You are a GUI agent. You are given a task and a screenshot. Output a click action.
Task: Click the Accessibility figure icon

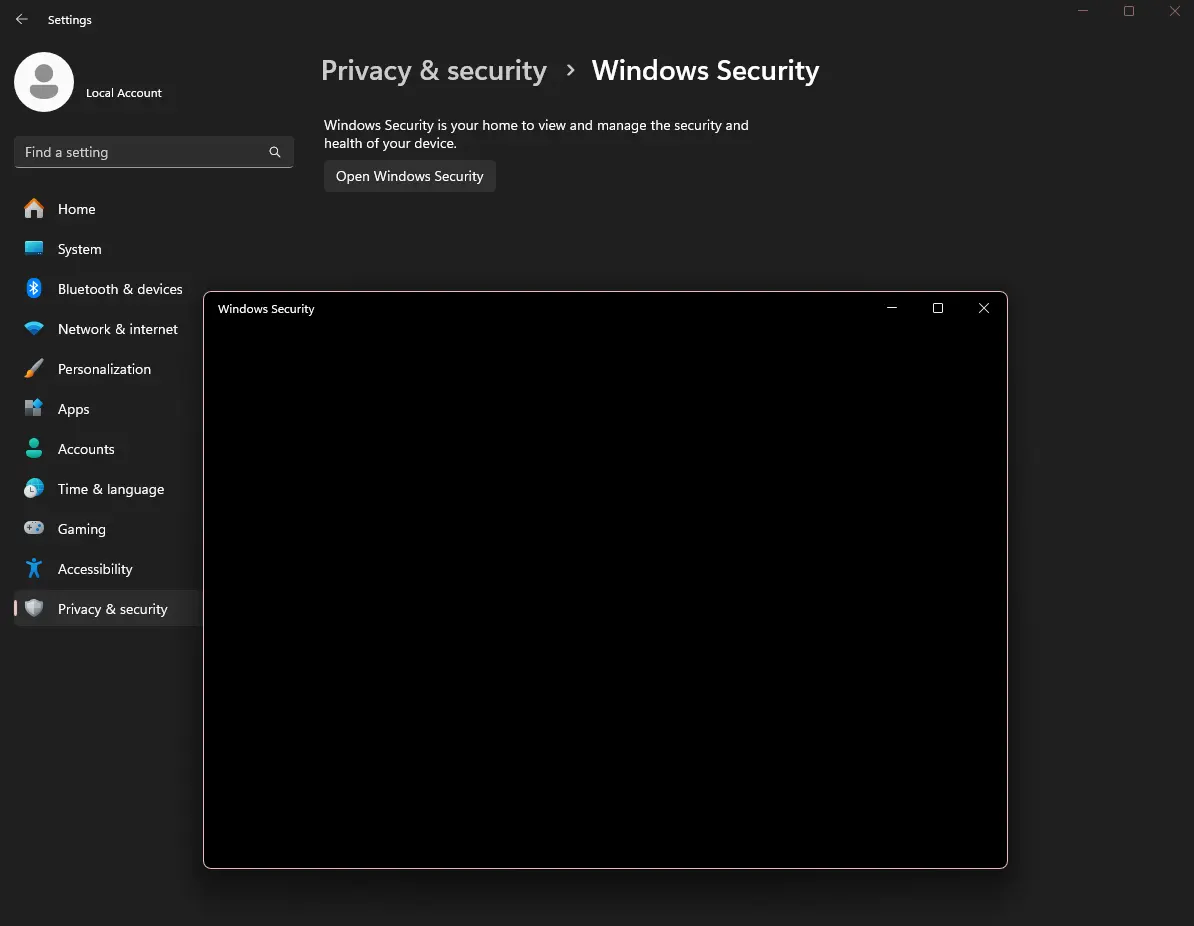(34, 568)
